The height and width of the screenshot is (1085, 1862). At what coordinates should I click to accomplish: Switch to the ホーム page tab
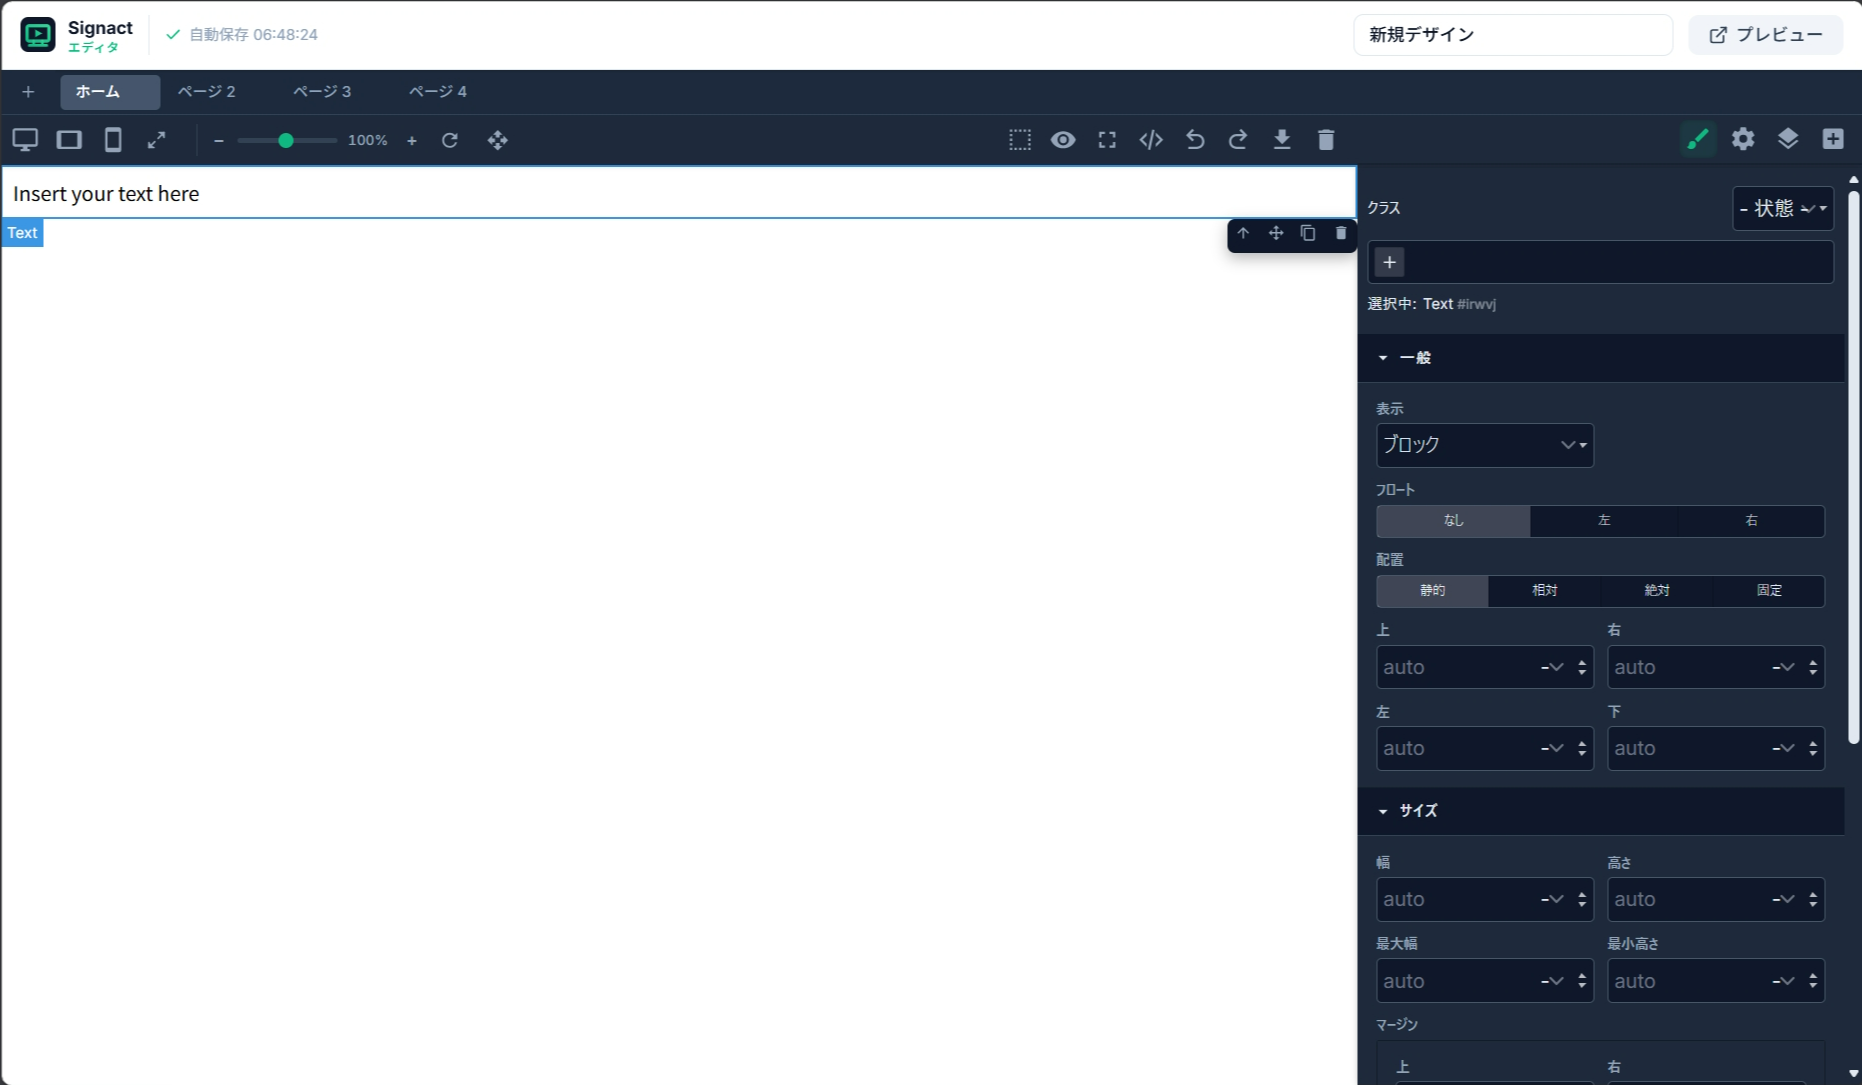(x=110, y=92)
